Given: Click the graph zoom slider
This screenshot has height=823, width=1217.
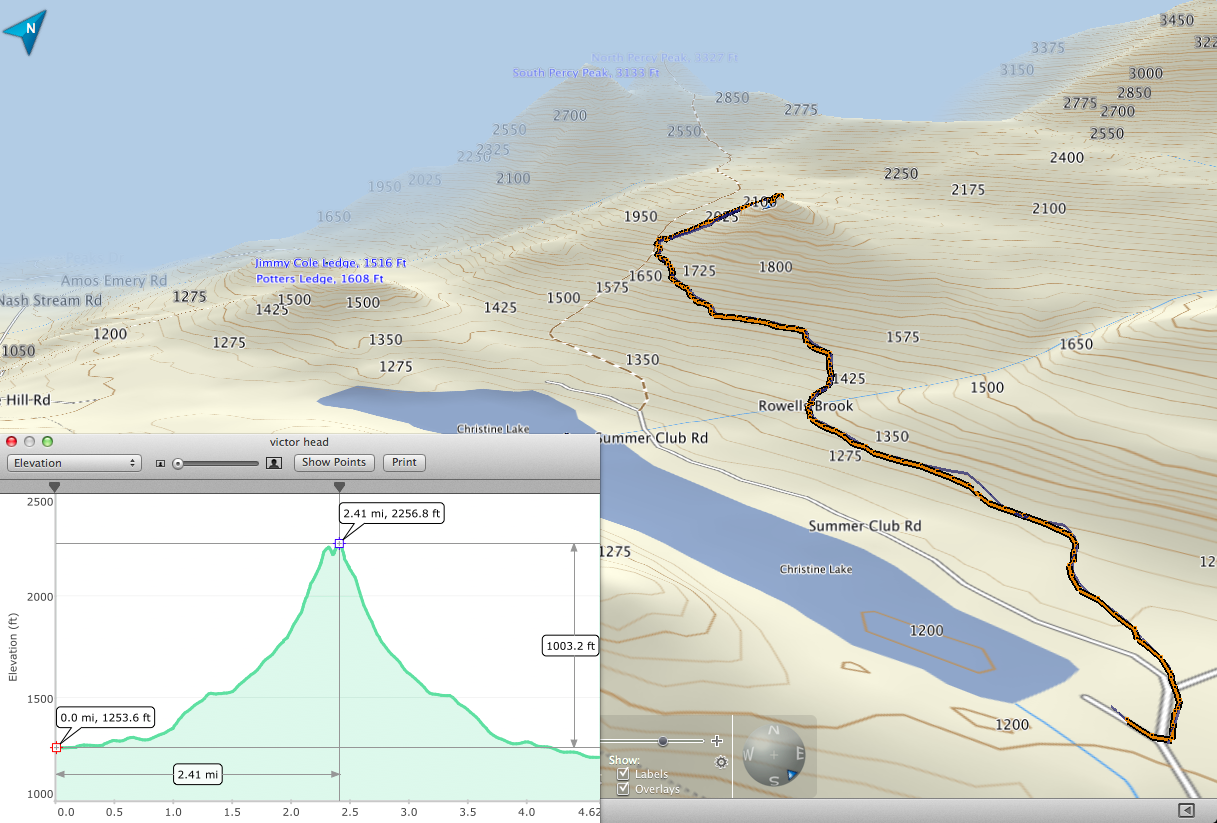Looking at the screenshot, I should 216,463.
